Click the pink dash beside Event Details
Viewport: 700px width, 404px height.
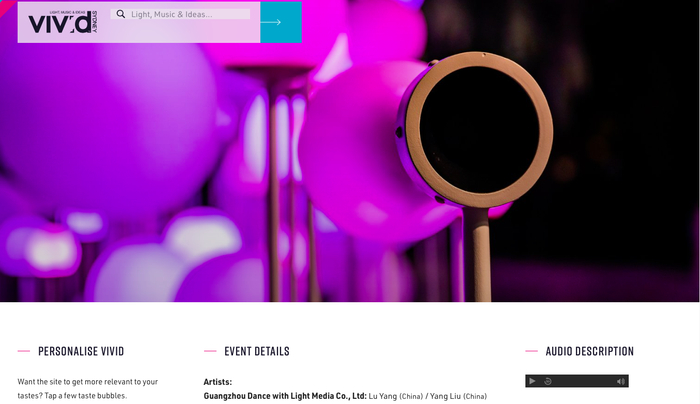(x=210, y=351)
